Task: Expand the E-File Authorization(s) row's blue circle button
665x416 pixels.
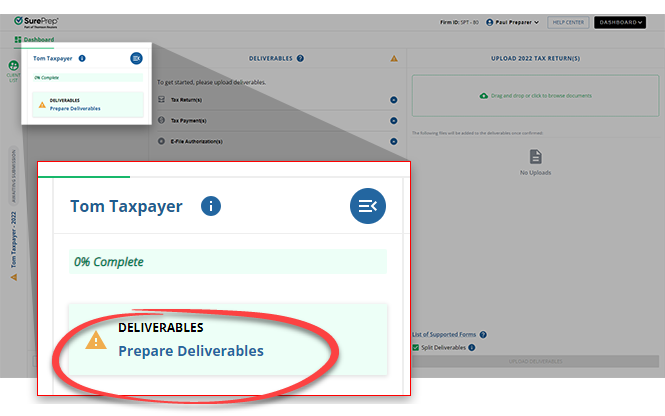Action: pos(394,141)
